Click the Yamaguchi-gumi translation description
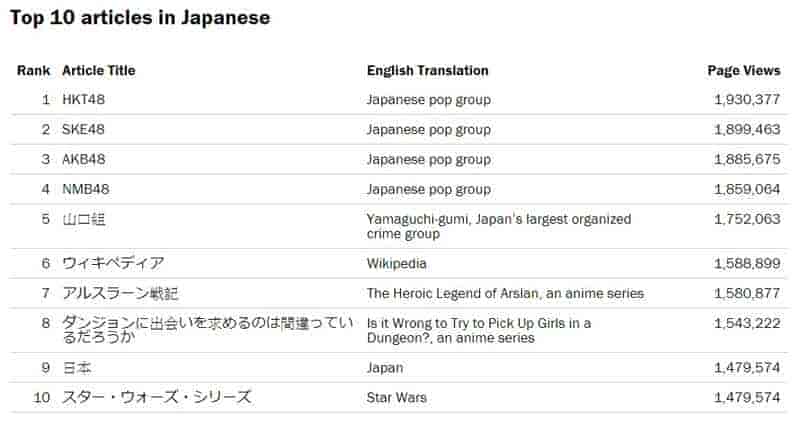Viewport: 800px width, 428px height. coord(499,226)
